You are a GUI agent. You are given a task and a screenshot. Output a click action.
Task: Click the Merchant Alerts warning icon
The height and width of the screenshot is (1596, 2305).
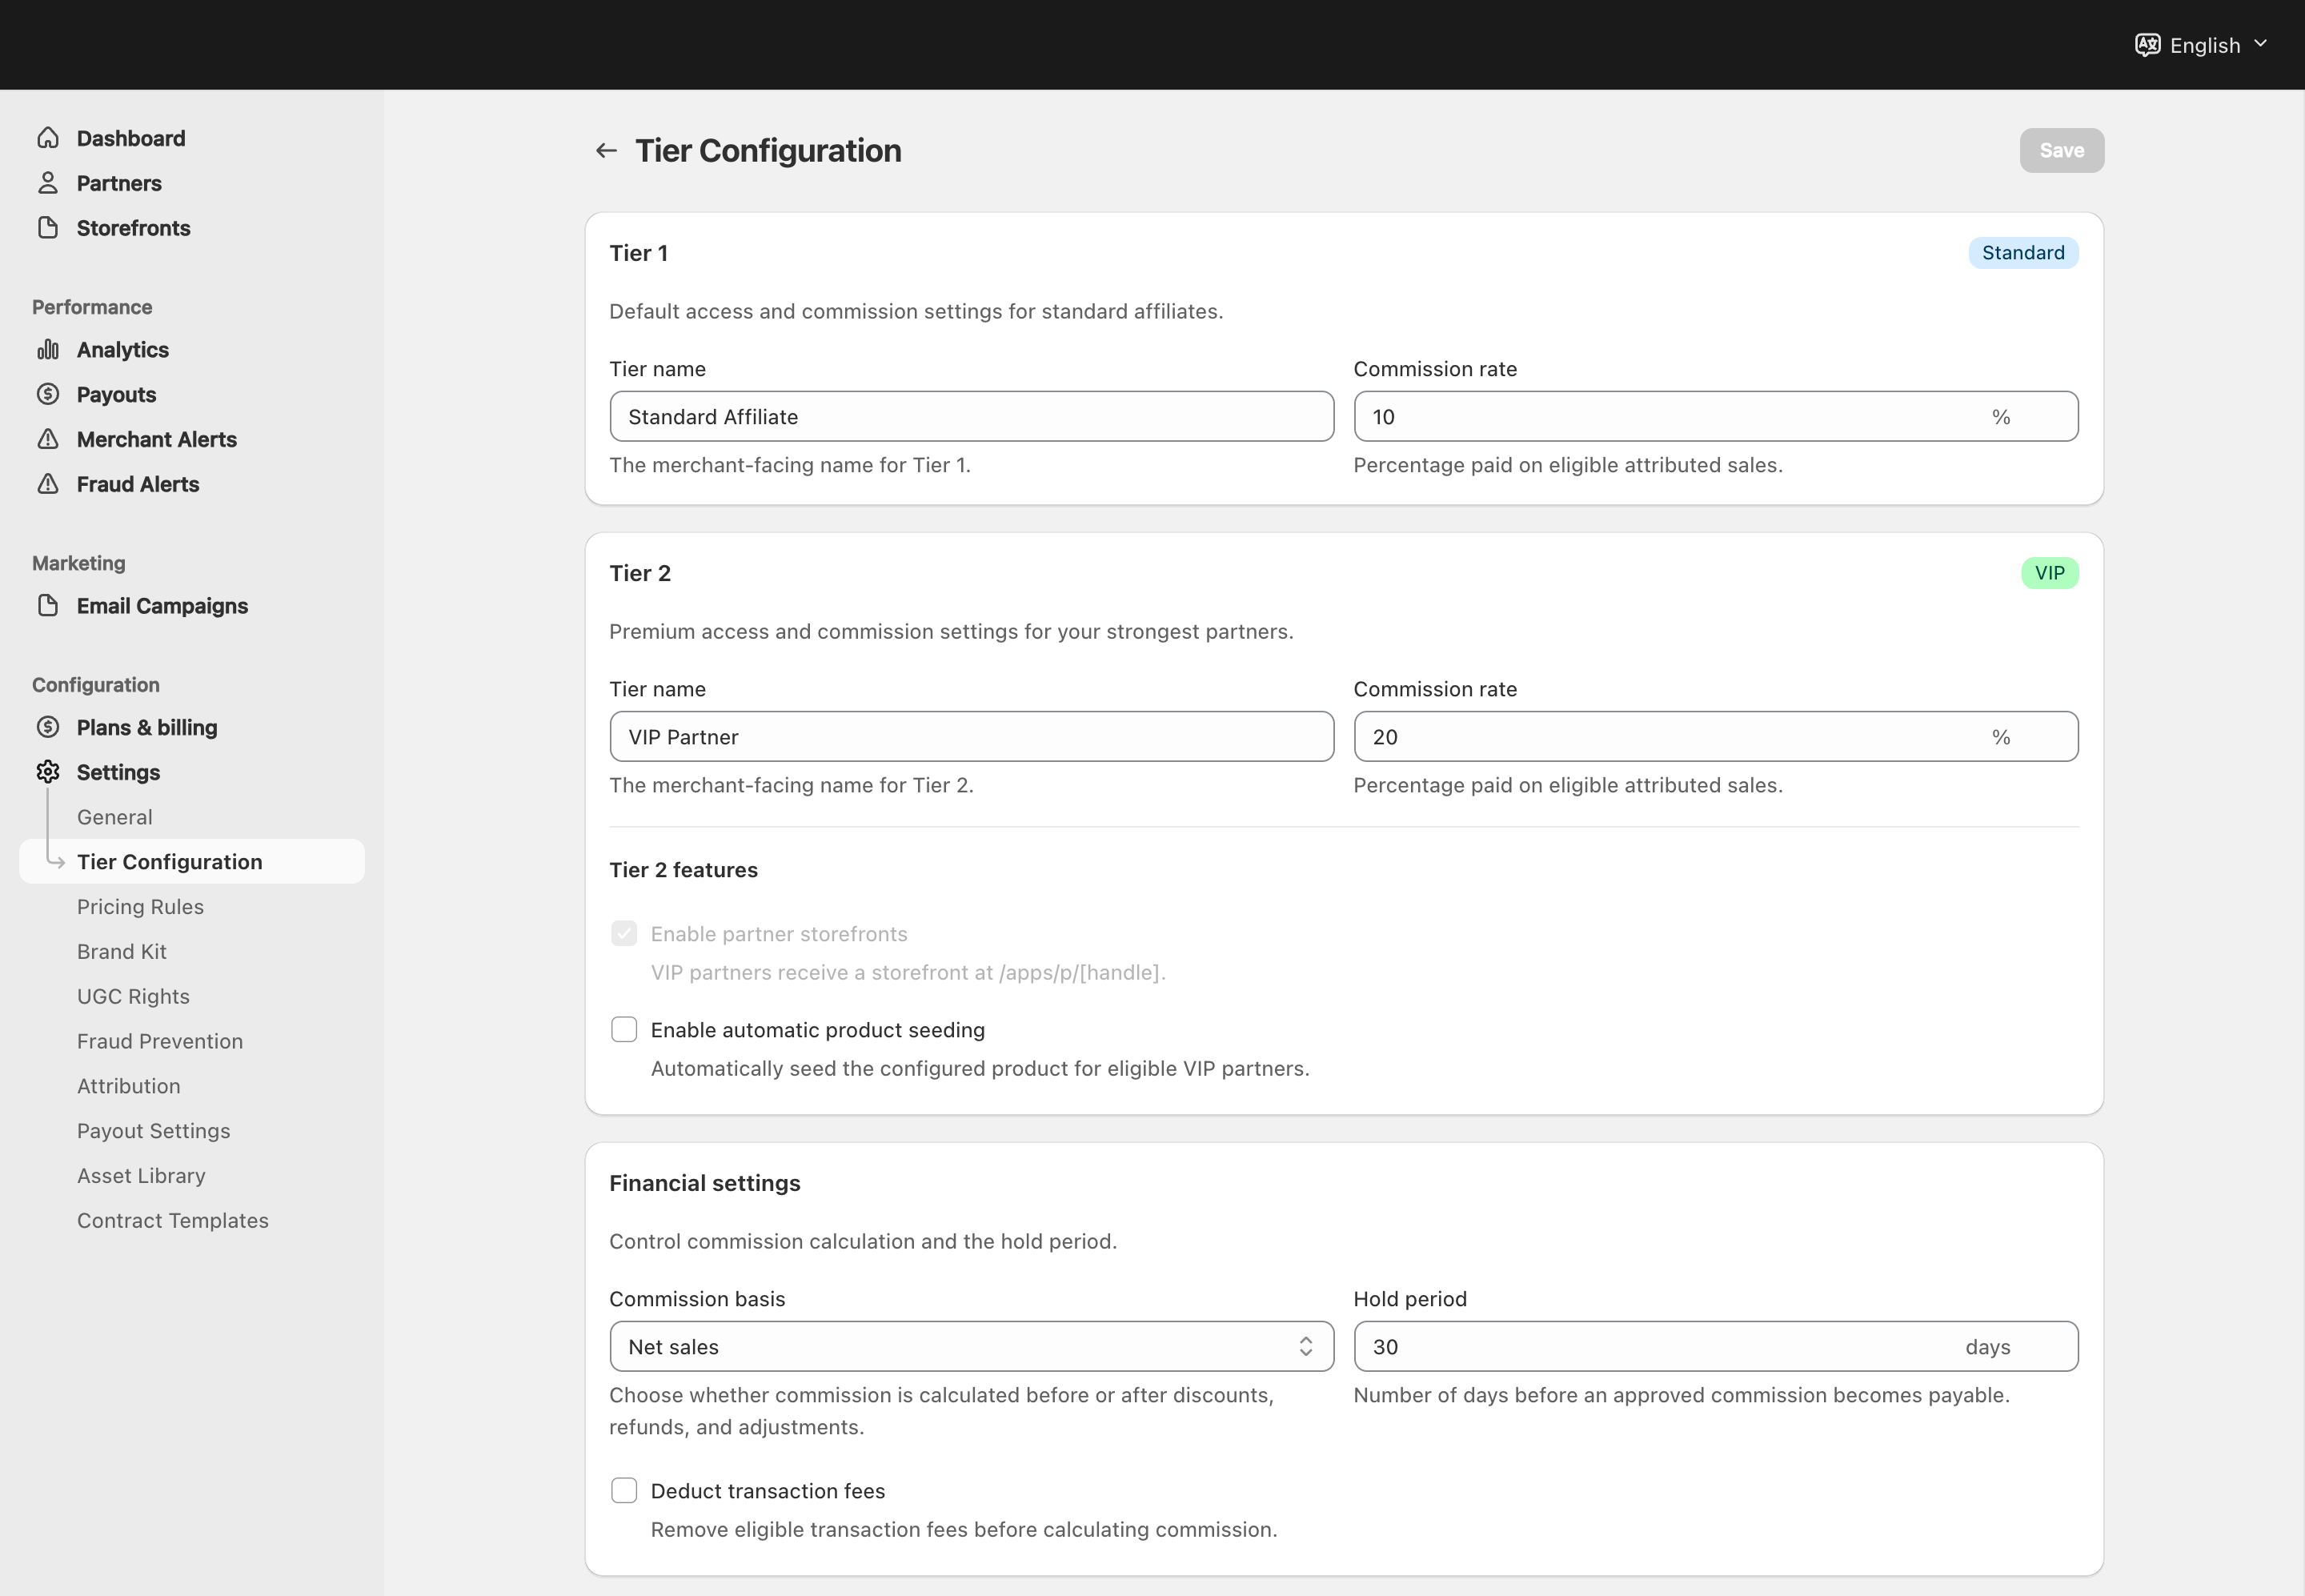48,439
